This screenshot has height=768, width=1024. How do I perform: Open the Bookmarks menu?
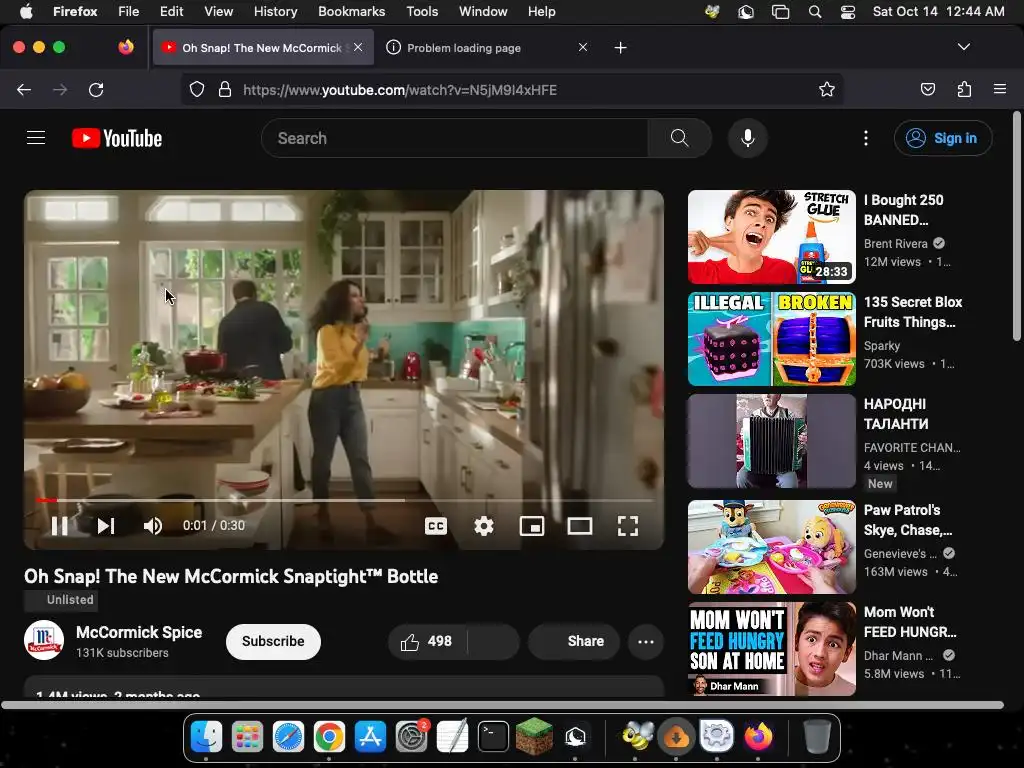point(351,12)
